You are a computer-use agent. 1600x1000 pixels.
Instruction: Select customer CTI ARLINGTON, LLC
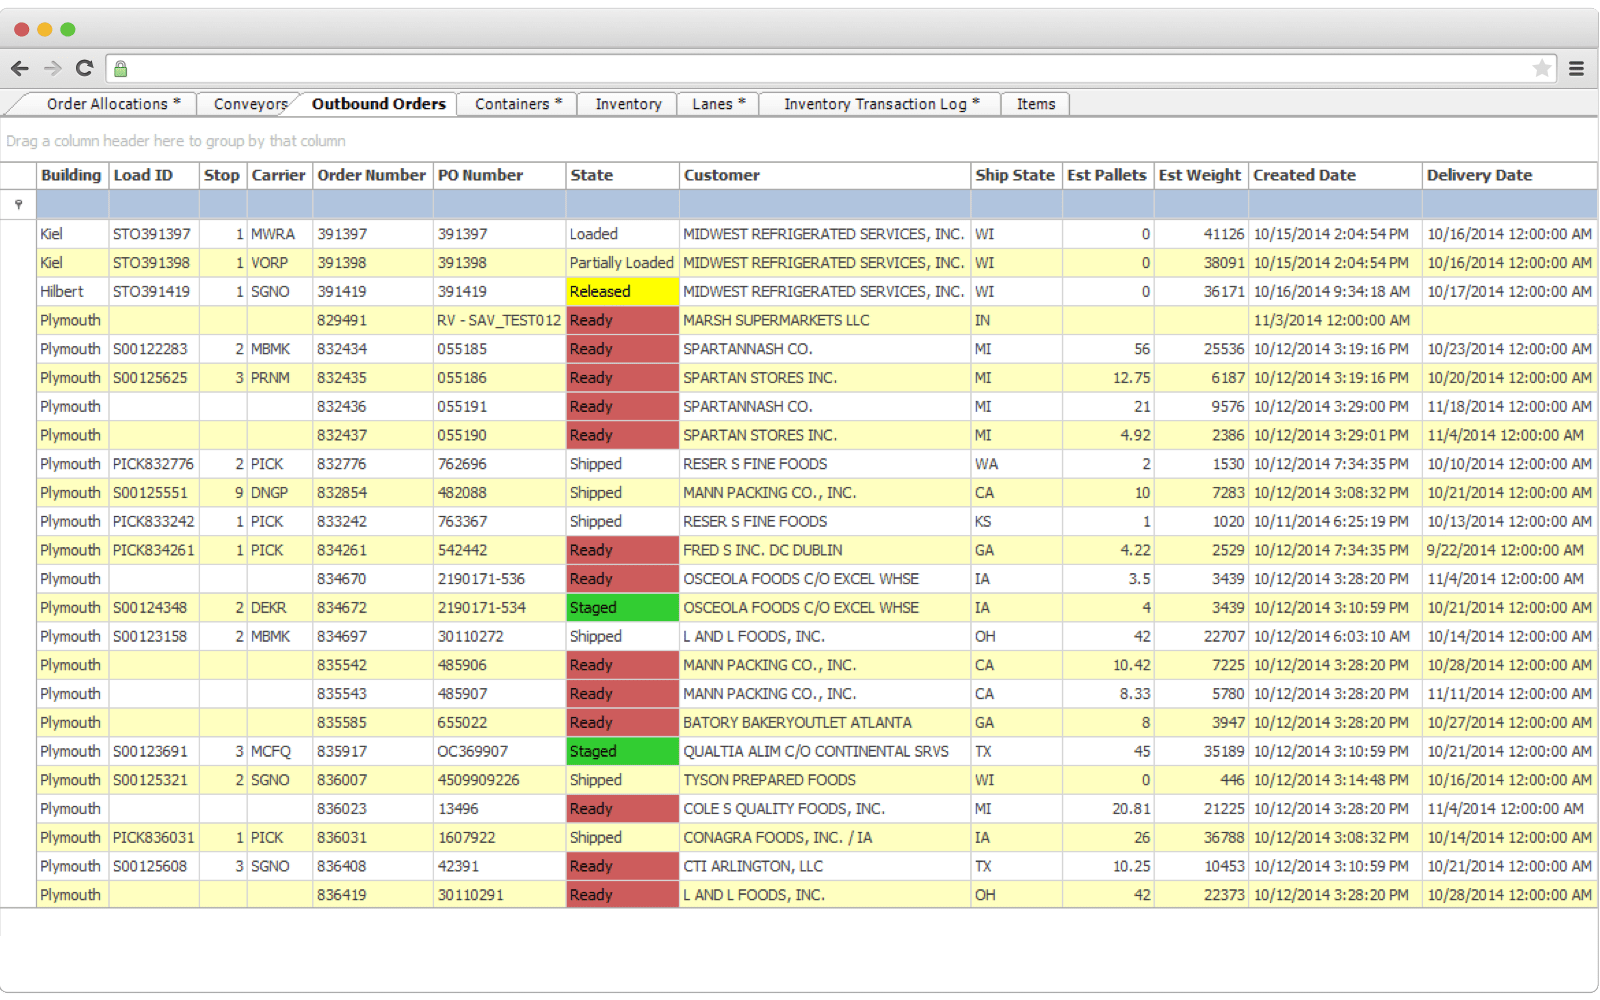coord(825,867)
